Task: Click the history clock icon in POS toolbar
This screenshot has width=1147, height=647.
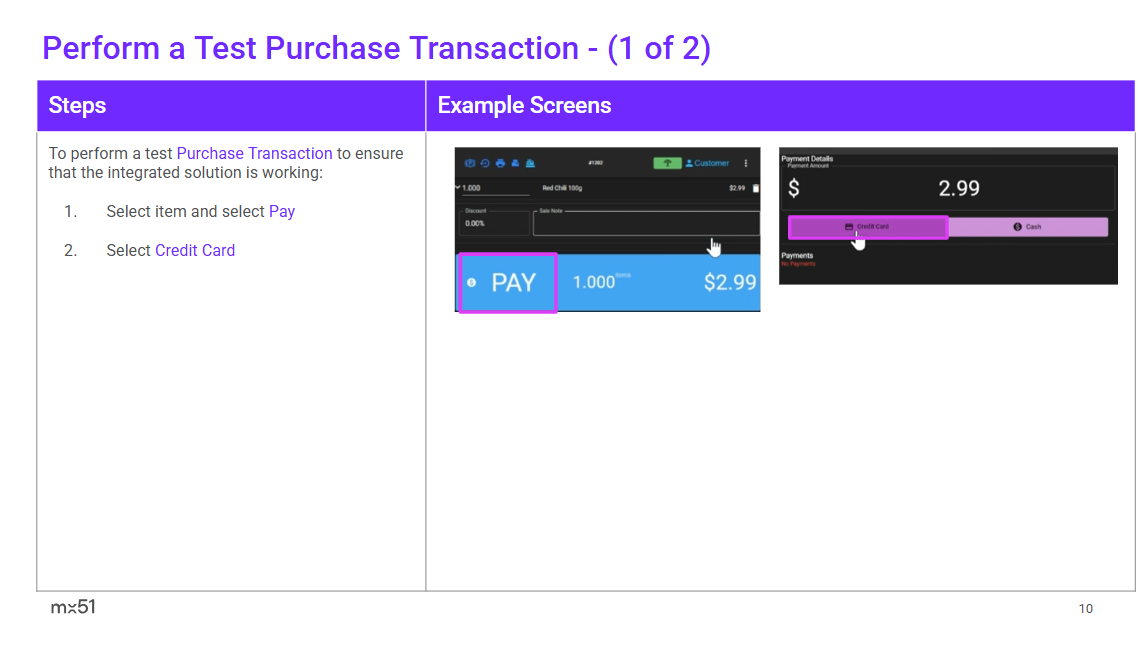Action: click(485, 163)
